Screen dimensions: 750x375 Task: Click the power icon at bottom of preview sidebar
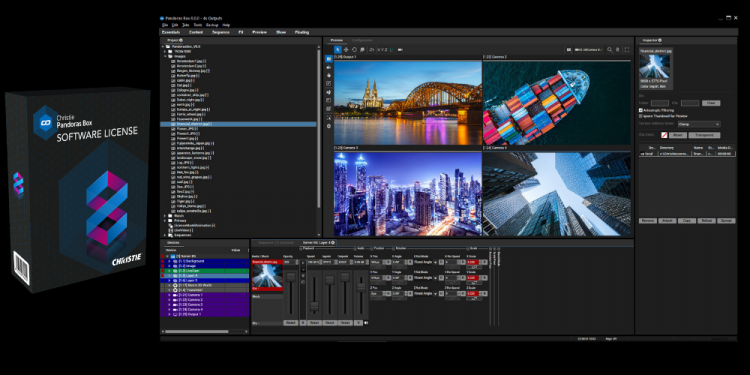point(329,126)
